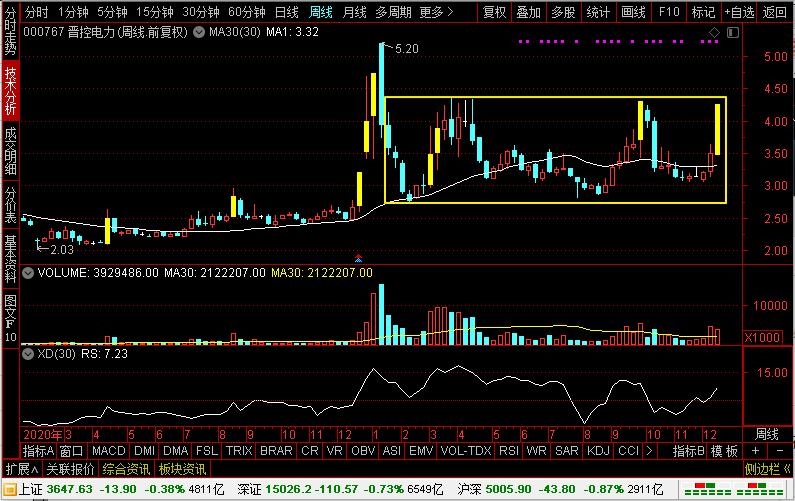Add stock via +自选 button
Image resolution: width=795 pixels, height=501 pixels.
pyautogui.click(x=738, y=12)
